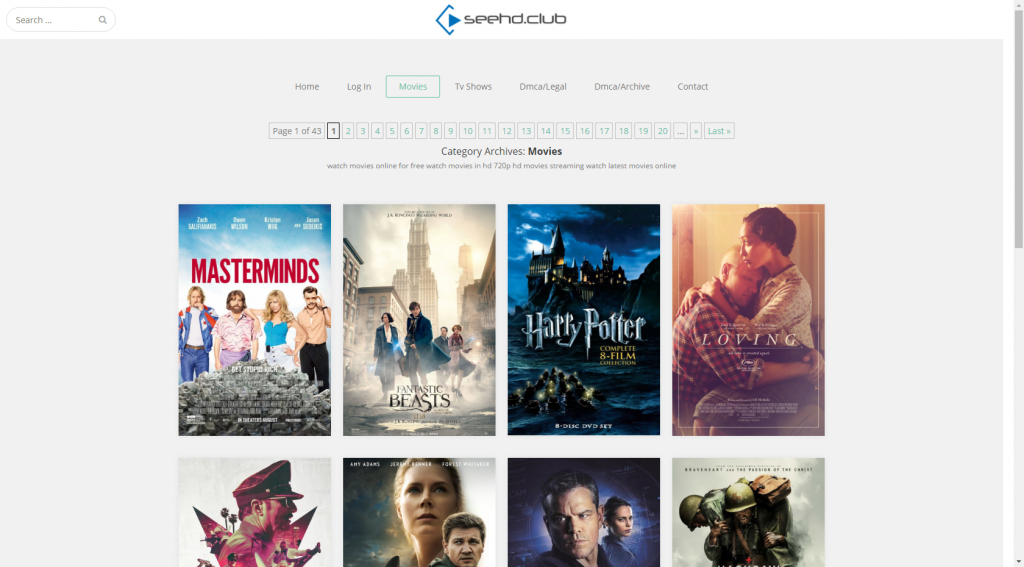Go to pagination page 12
Image resolution: width=1024 pixels, height=567 pixels.
pos(506,131)
